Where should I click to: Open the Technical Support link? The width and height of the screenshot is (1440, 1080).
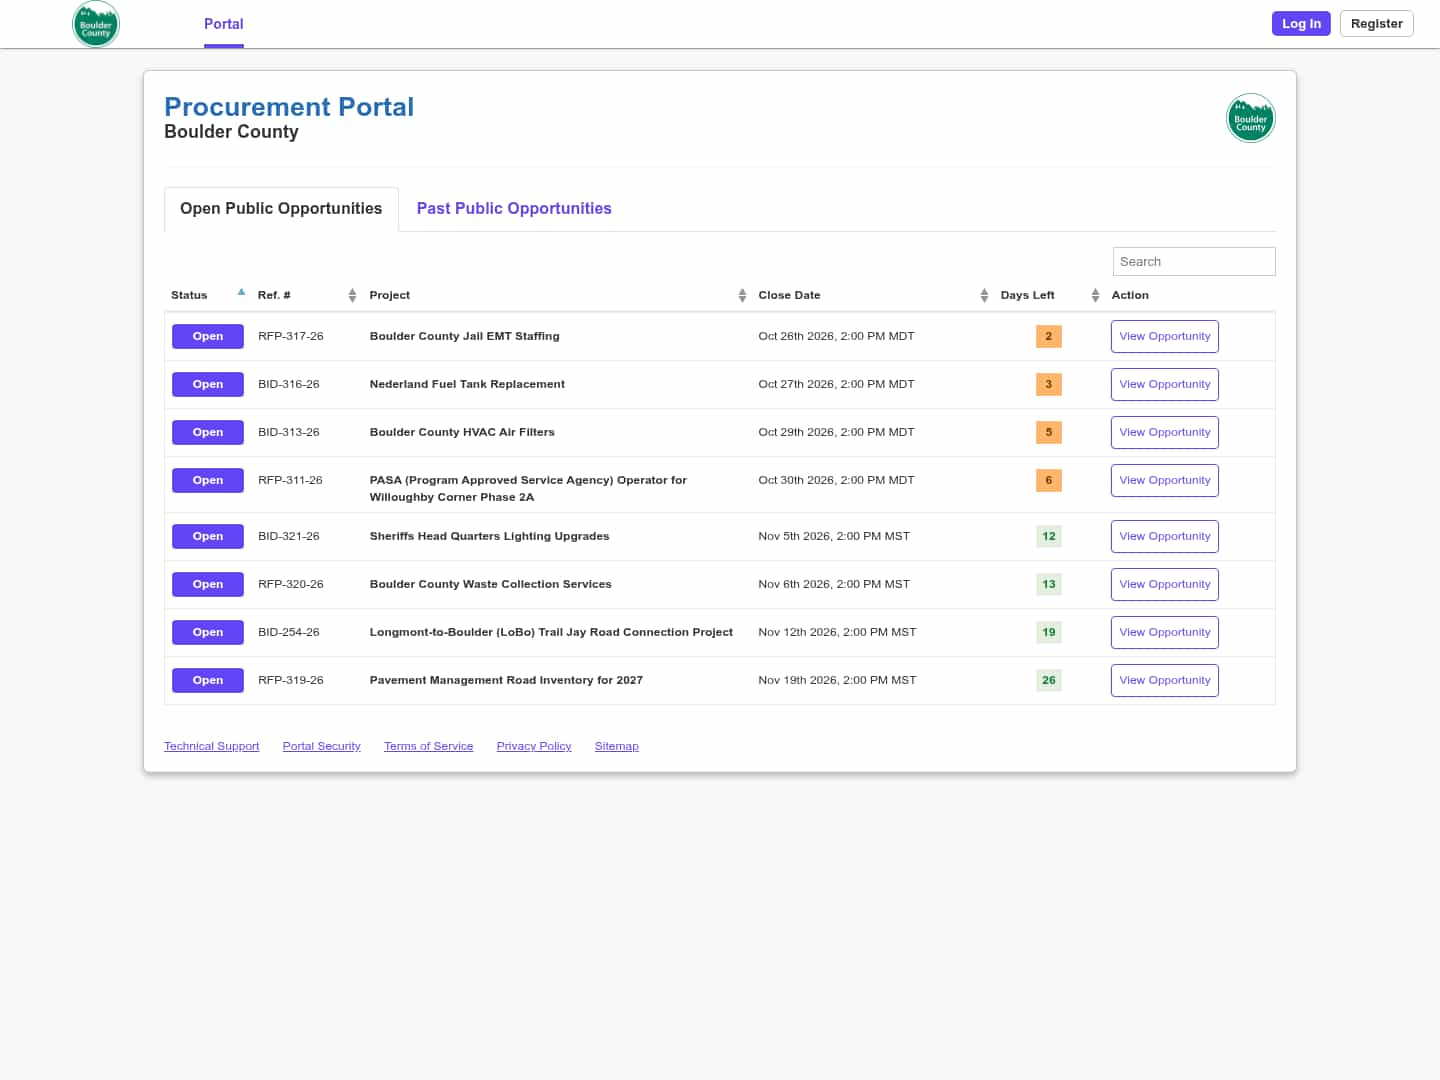(x=211, y=746)
